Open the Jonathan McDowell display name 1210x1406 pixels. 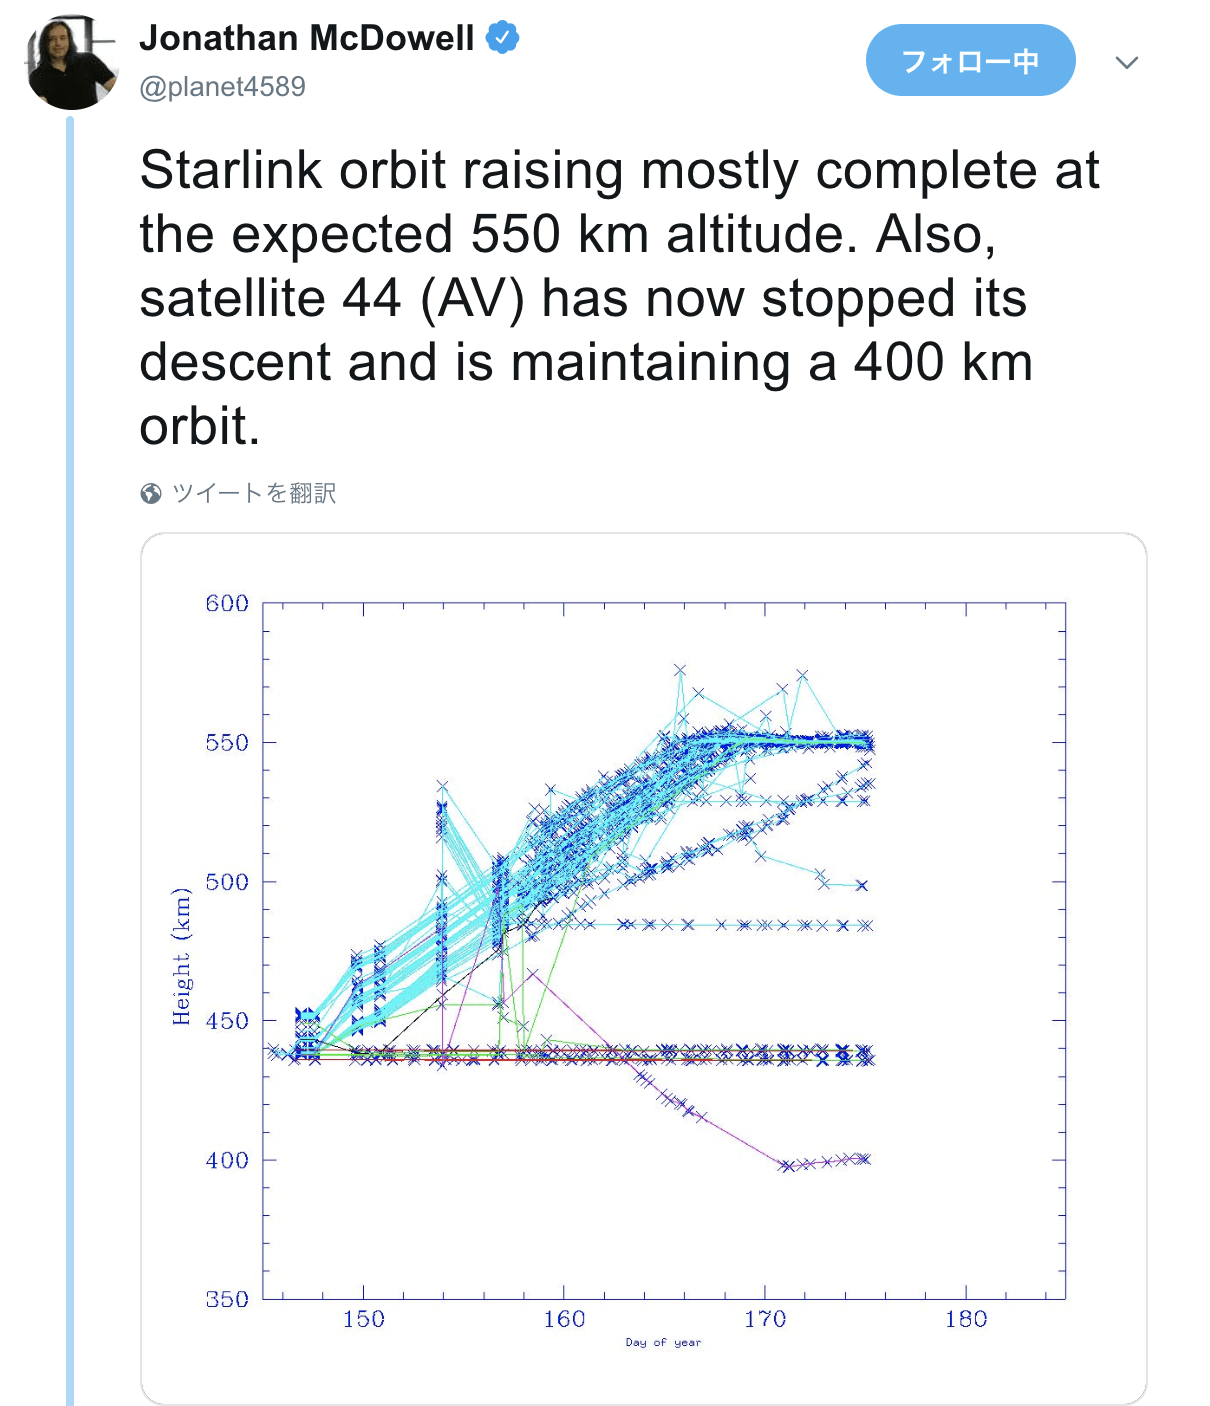coord(307,38)
